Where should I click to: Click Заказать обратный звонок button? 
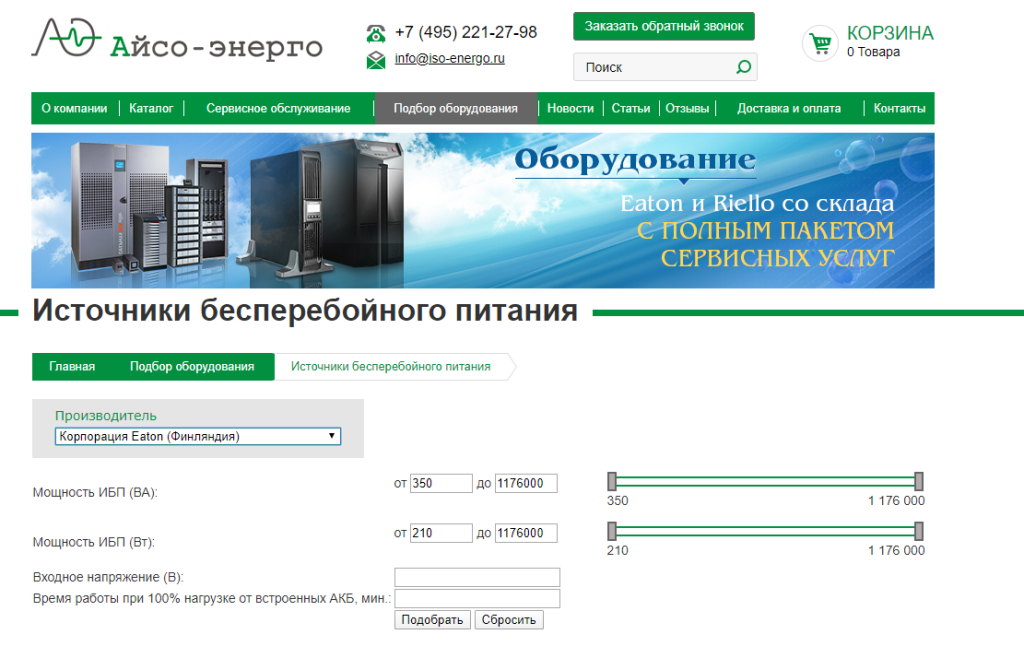tap(664, 26)
